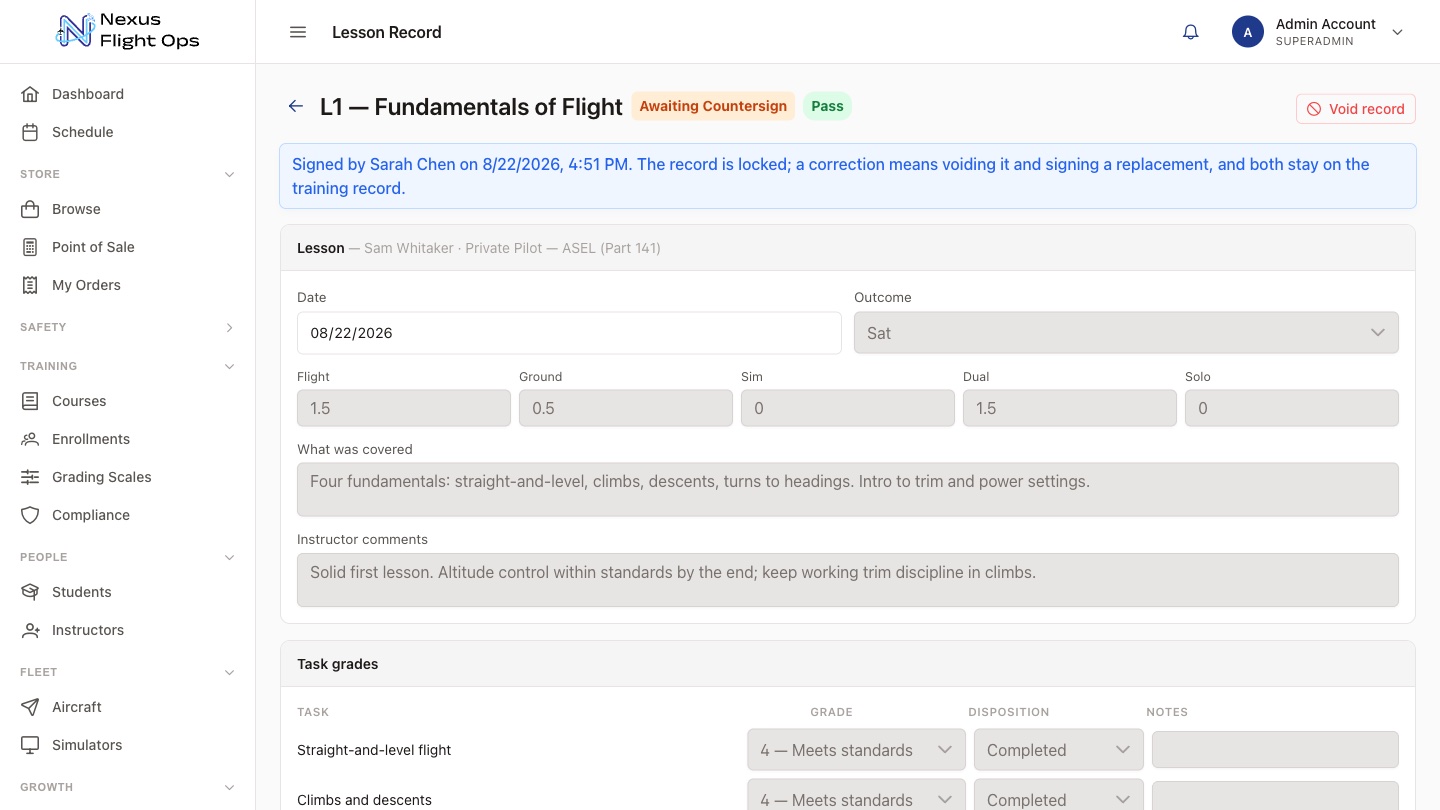Click the Courses list icon
Viewport: 1440px width, 810px height.
(30, 401)
